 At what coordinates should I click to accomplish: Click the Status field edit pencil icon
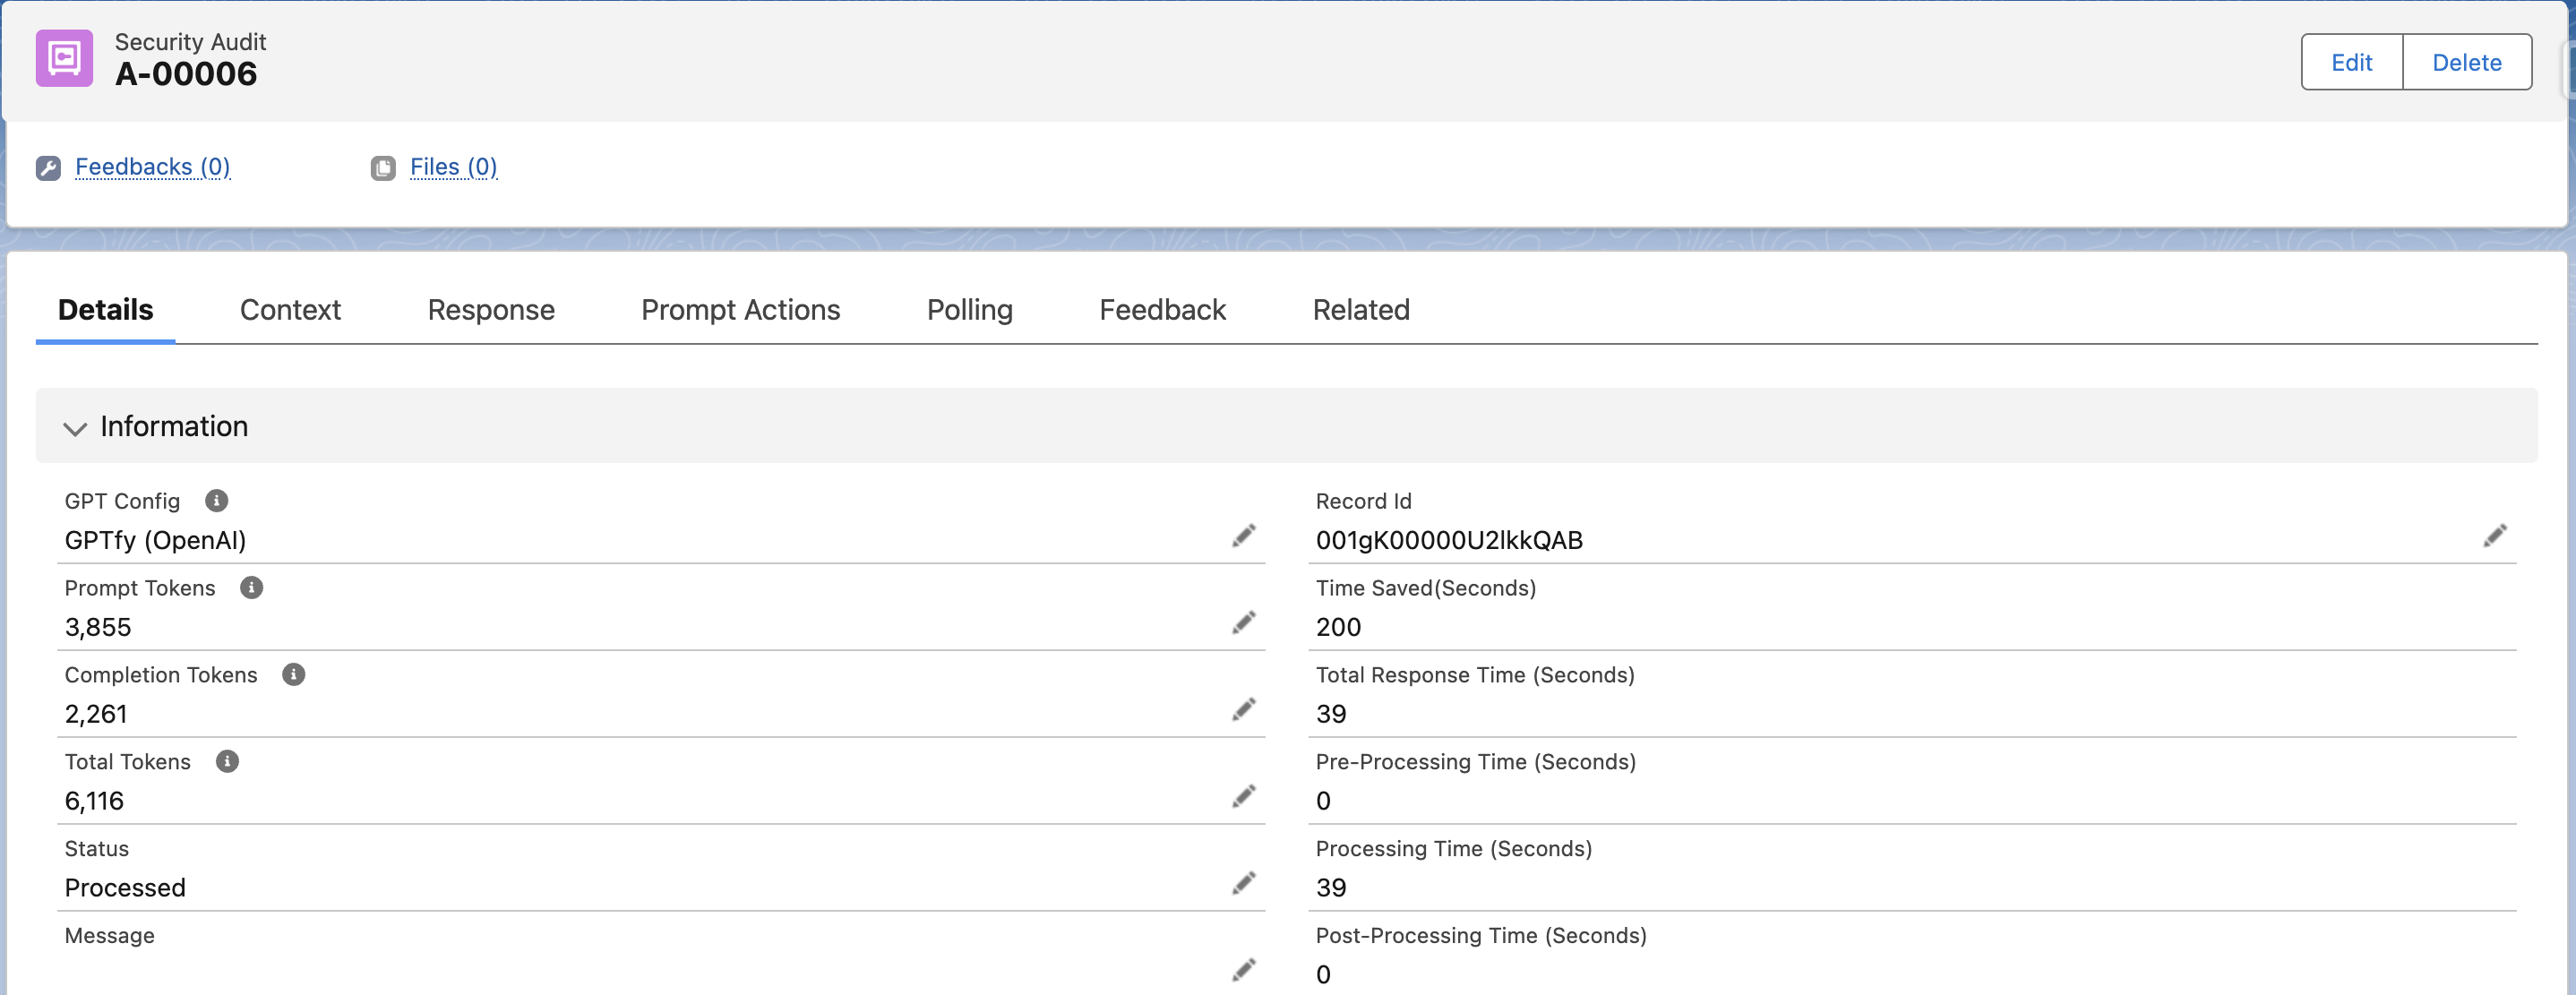[1243, 884]
